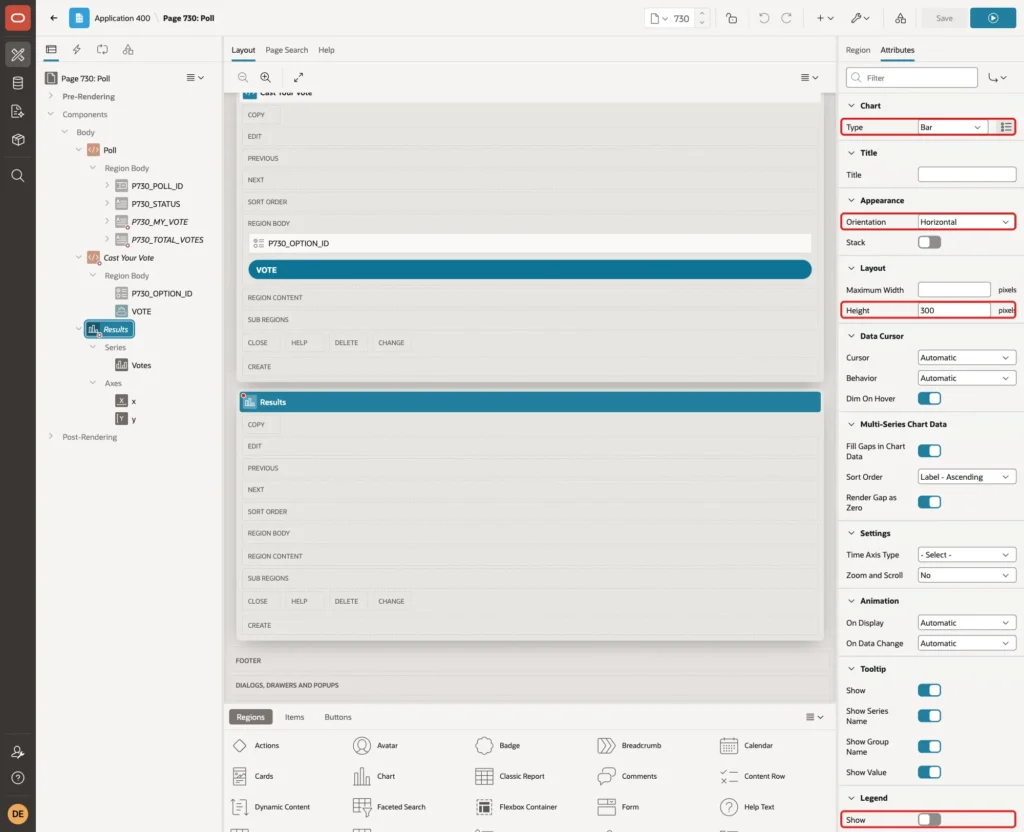This screenshot has width=1024, height=832.
Task: Open the Oracle home logo
Action: [x=18, y=18]
